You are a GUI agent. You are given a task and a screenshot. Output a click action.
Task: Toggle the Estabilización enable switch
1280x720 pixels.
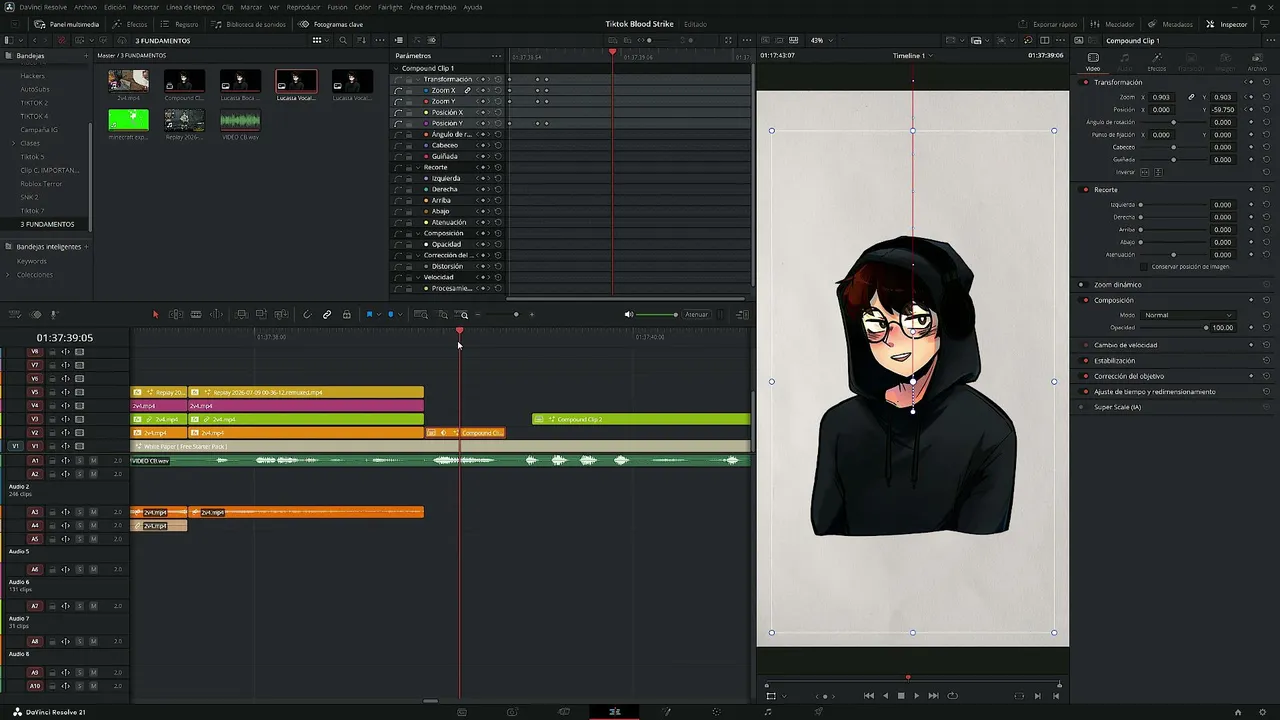tap(1082, 360)
